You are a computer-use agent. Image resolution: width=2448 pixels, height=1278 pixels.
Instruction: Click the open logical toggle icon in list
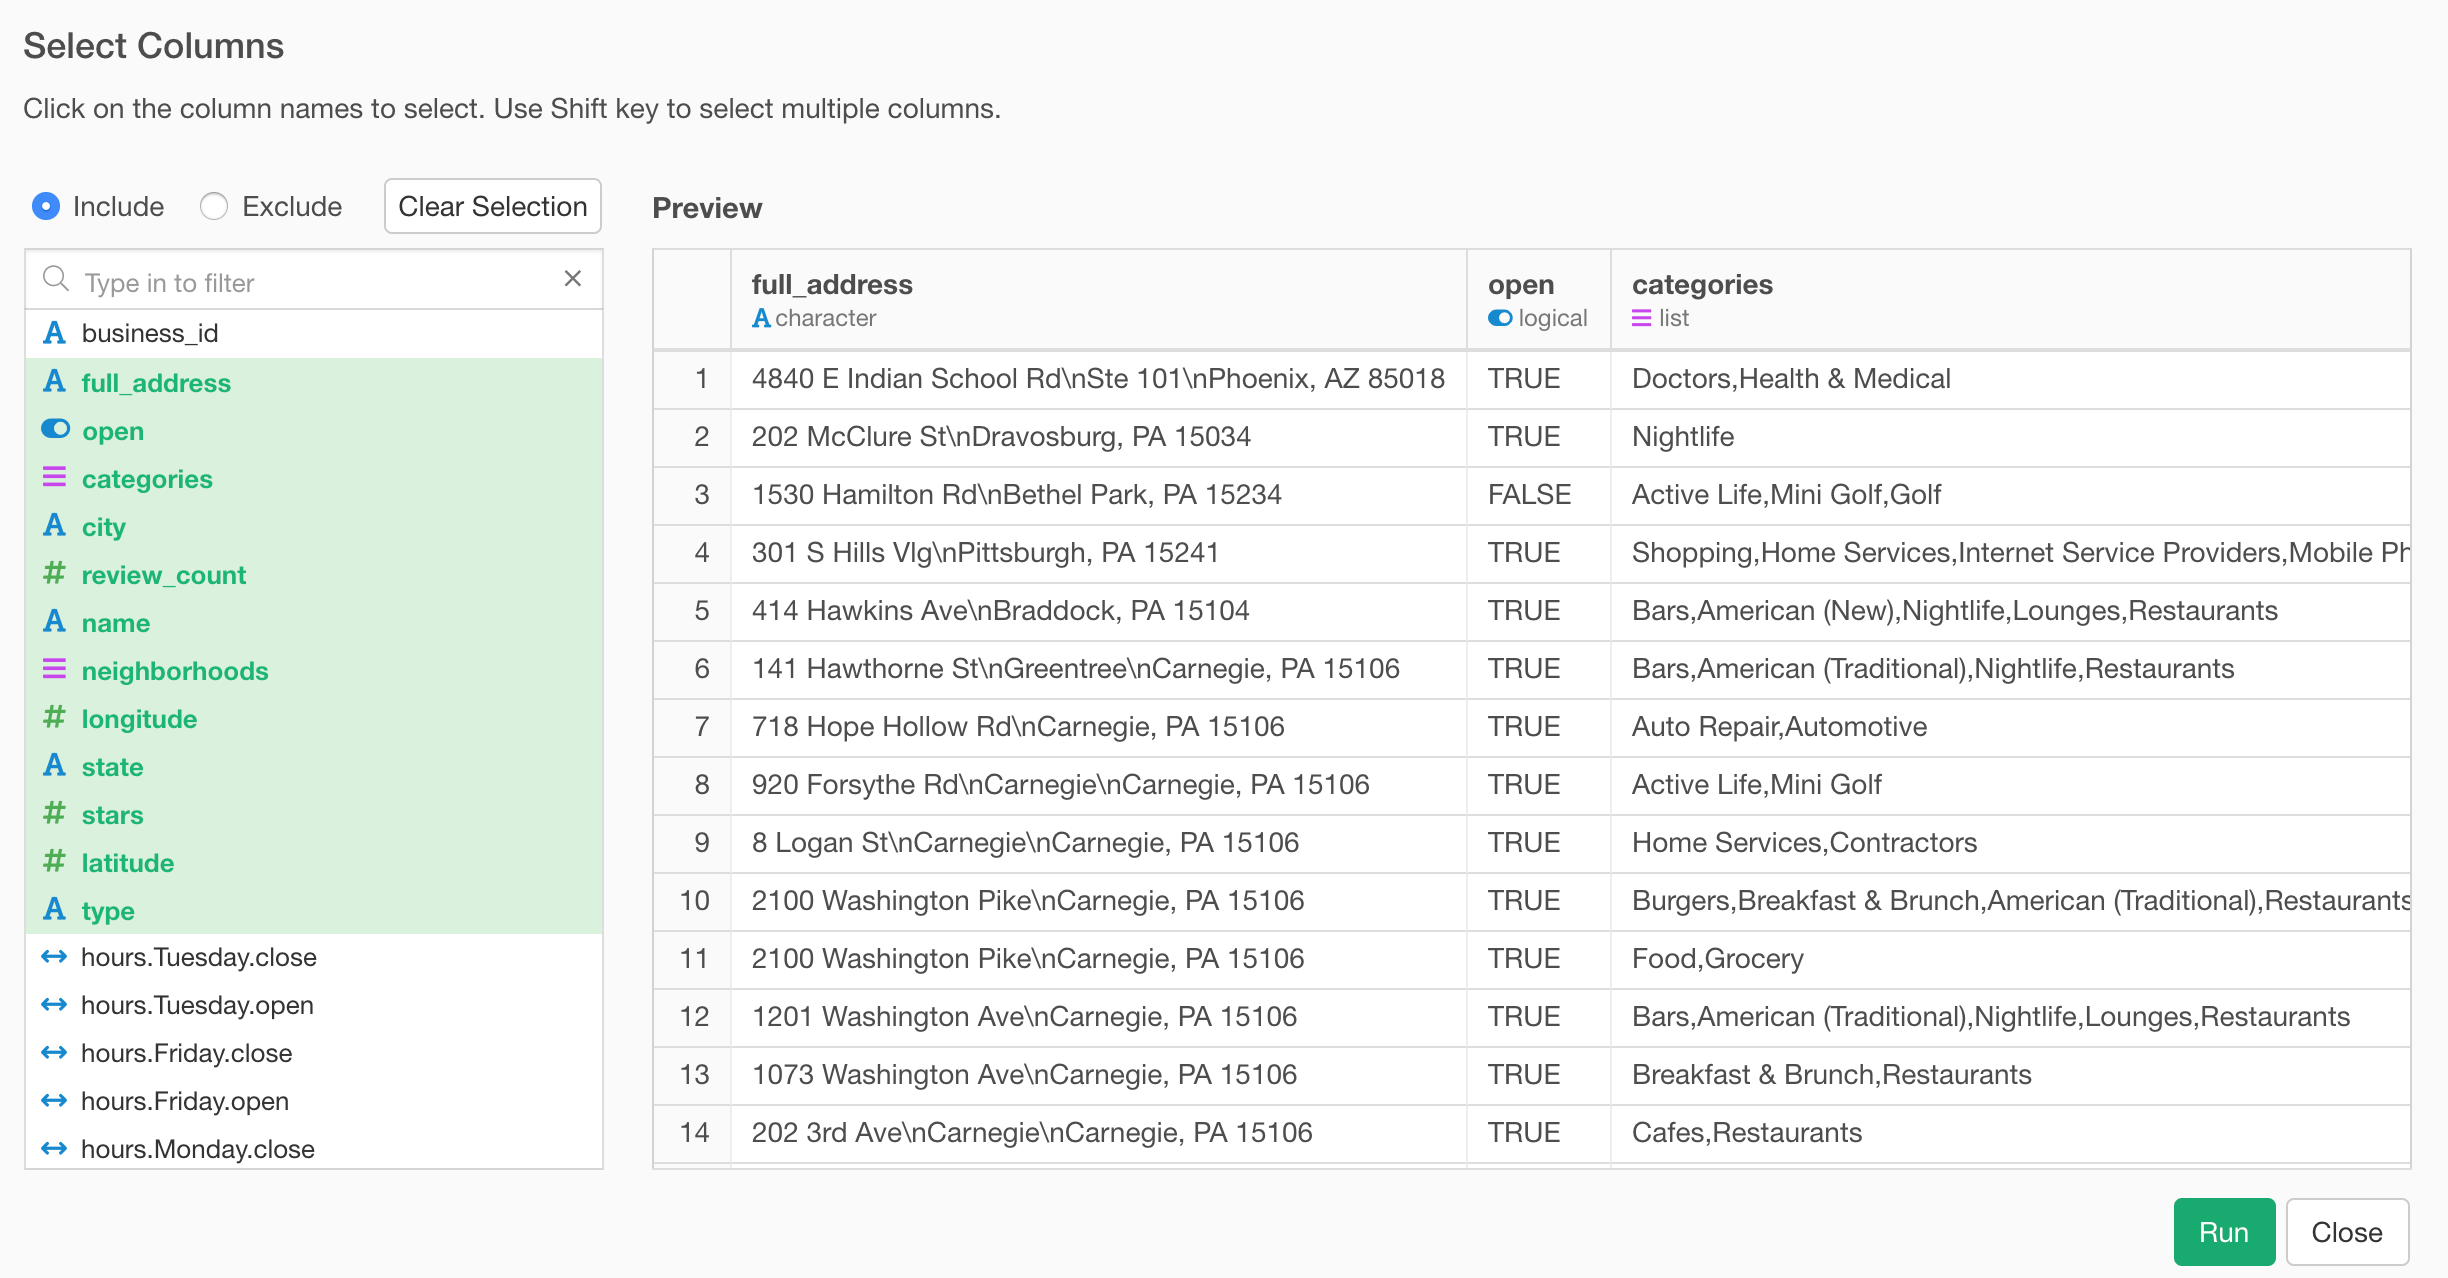[x=55, y=429]
